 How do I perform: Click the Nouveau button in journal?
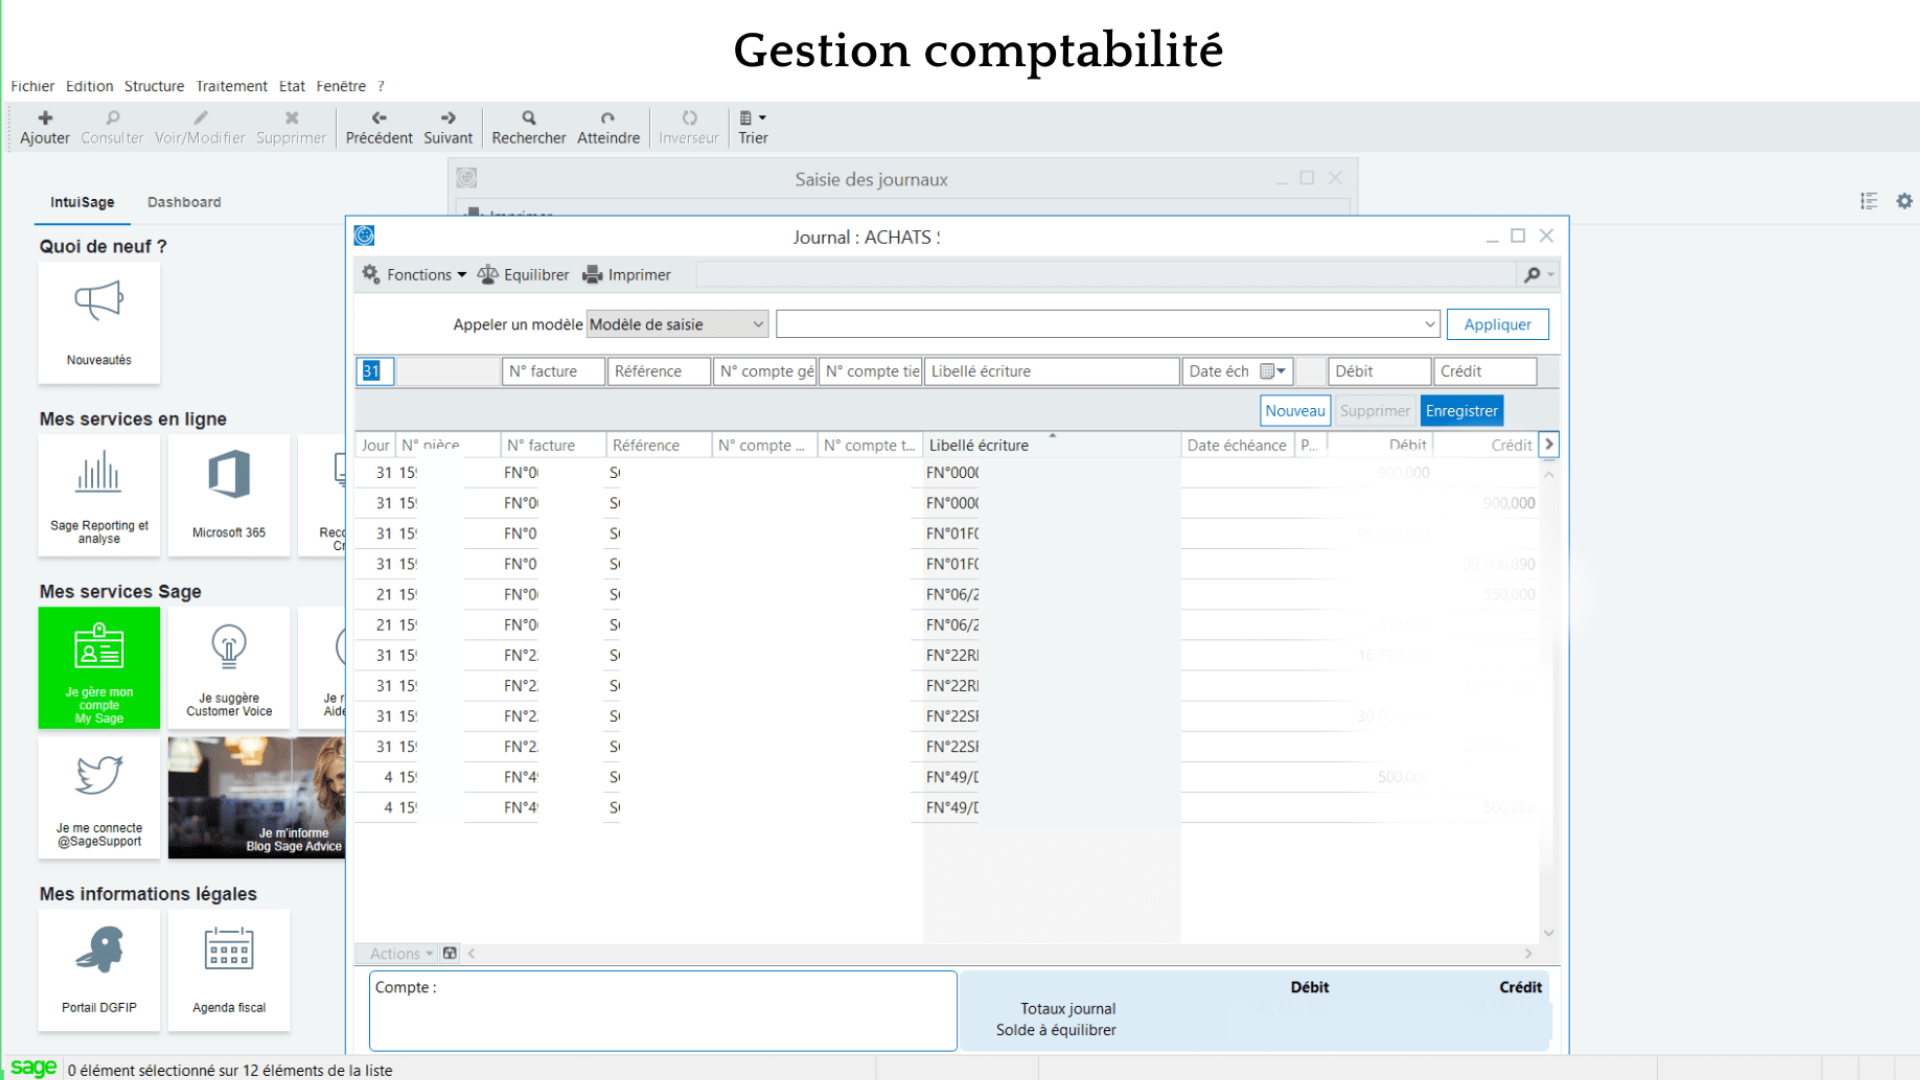tap(1292, 410)
